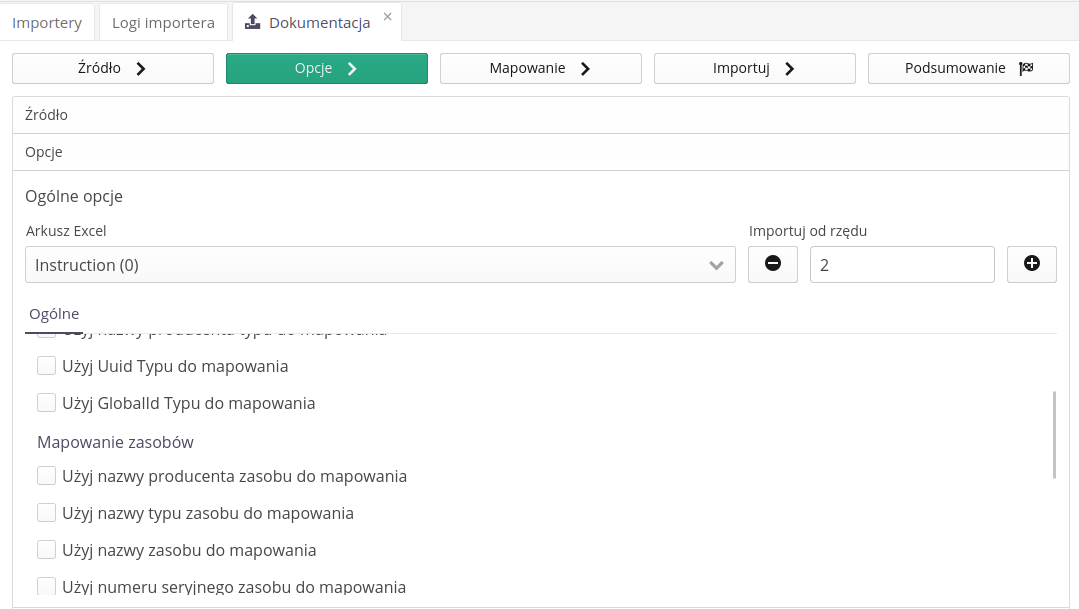This screenshot has width=1079, height=609.
Task: Click the upload icon on Dokumentacja tab
Action: click(253, 22)
